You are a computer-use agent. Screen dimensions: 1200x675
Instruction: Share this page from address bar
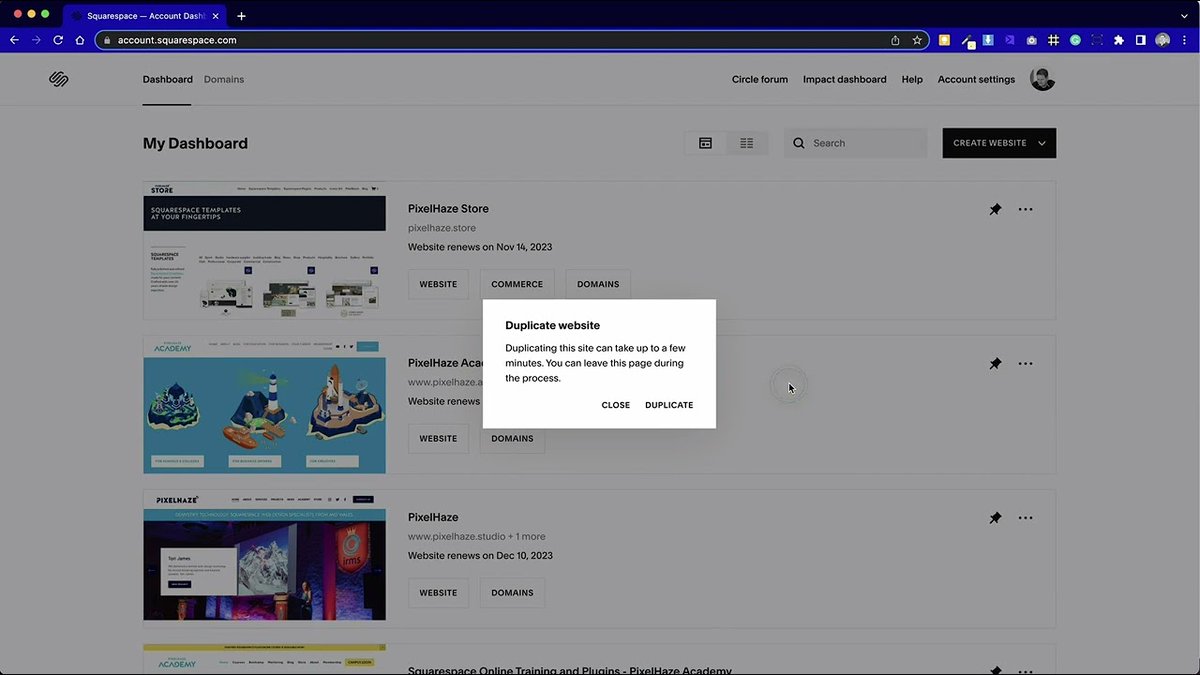(895, 40)
